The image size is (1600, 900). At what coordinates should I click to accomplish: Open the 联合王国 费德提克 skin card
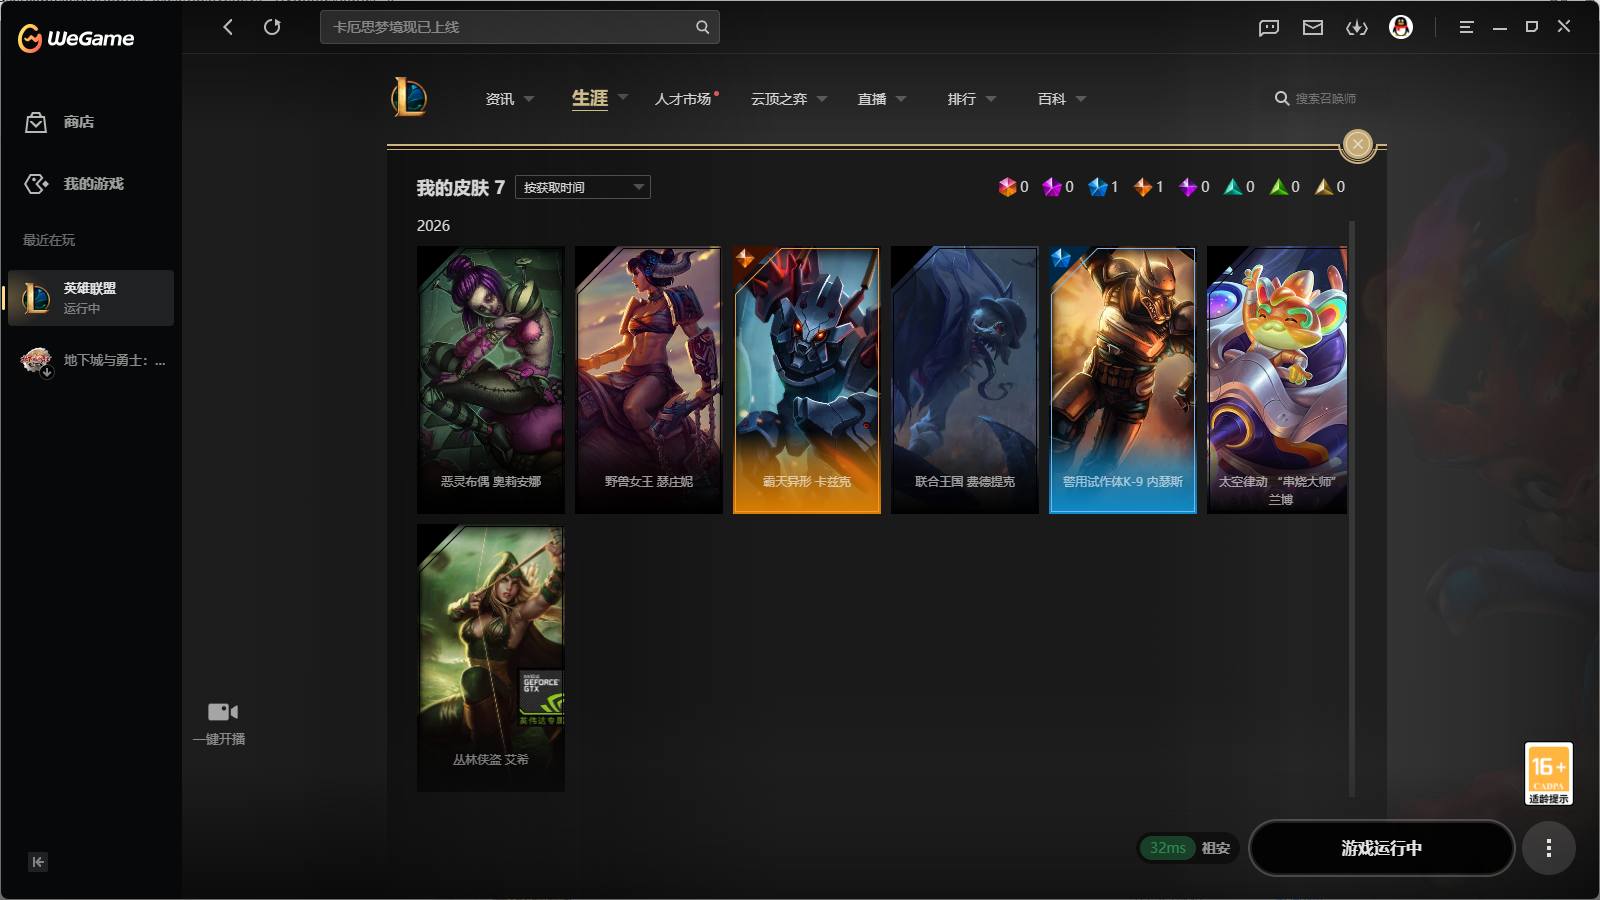point(965,380)
